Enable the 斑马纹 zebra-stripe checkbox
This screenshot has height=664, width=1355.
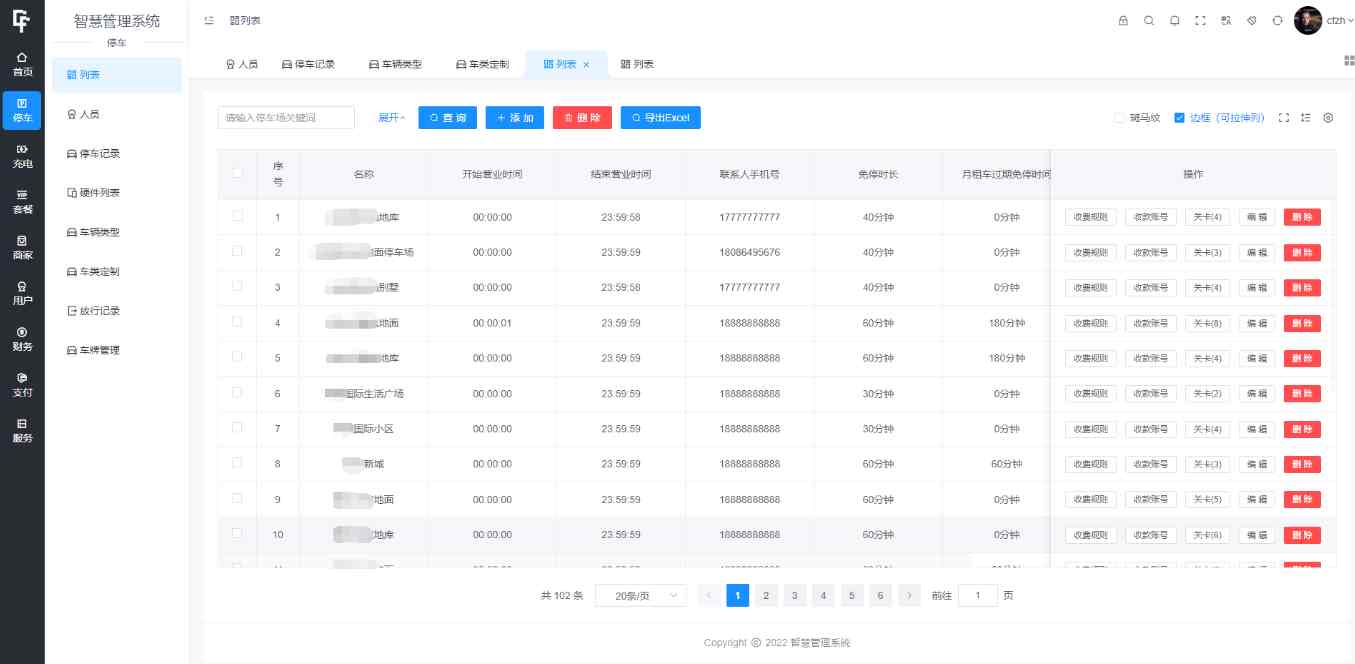pyautogui.click(x=1118, y=117)
